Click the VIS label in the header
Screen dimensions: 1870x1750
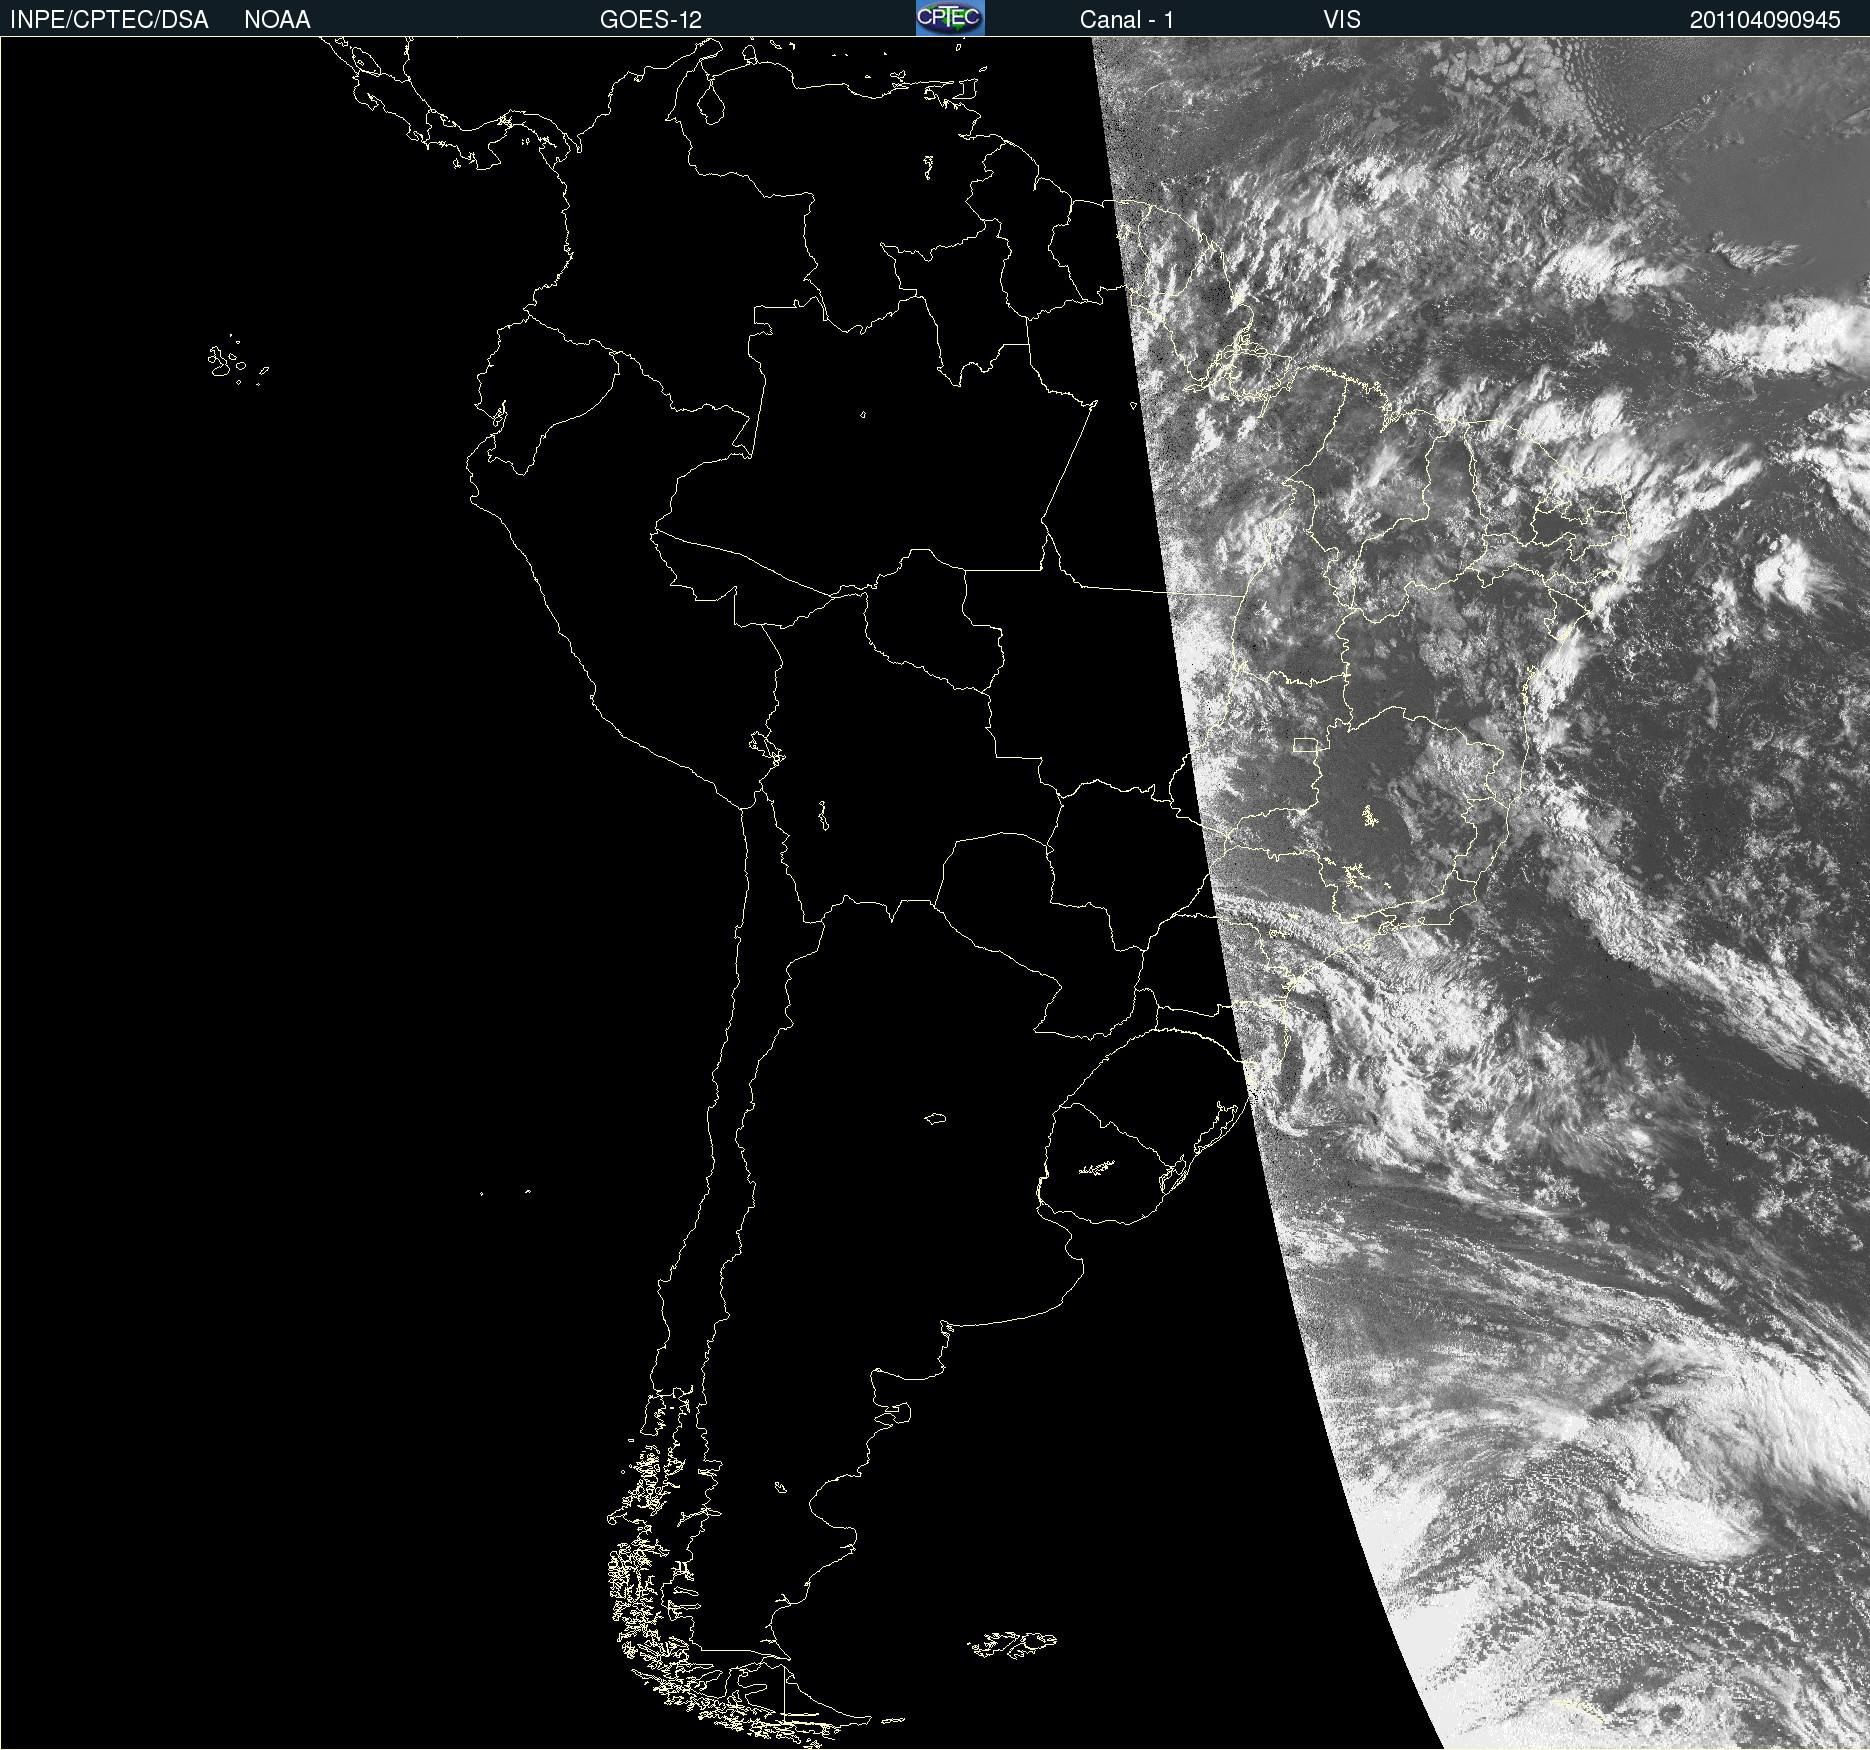pyautogui.click(x=1342, y=20)
